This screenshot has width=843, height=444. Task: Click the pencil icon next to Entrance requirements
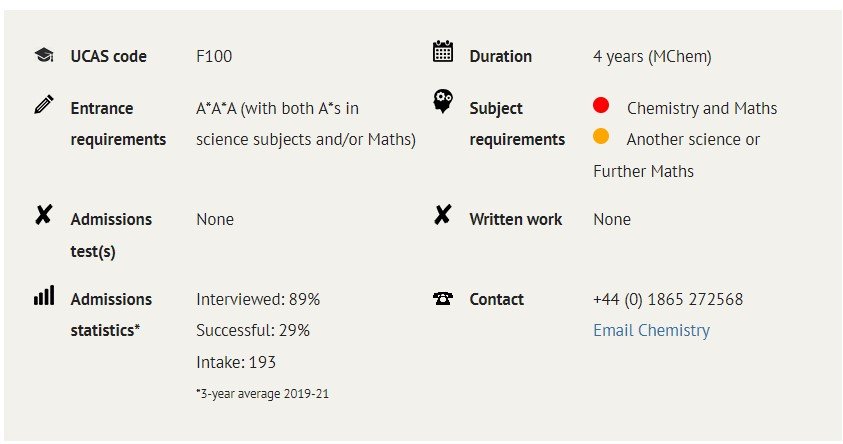pyautogui.click(x=44, y=104)
